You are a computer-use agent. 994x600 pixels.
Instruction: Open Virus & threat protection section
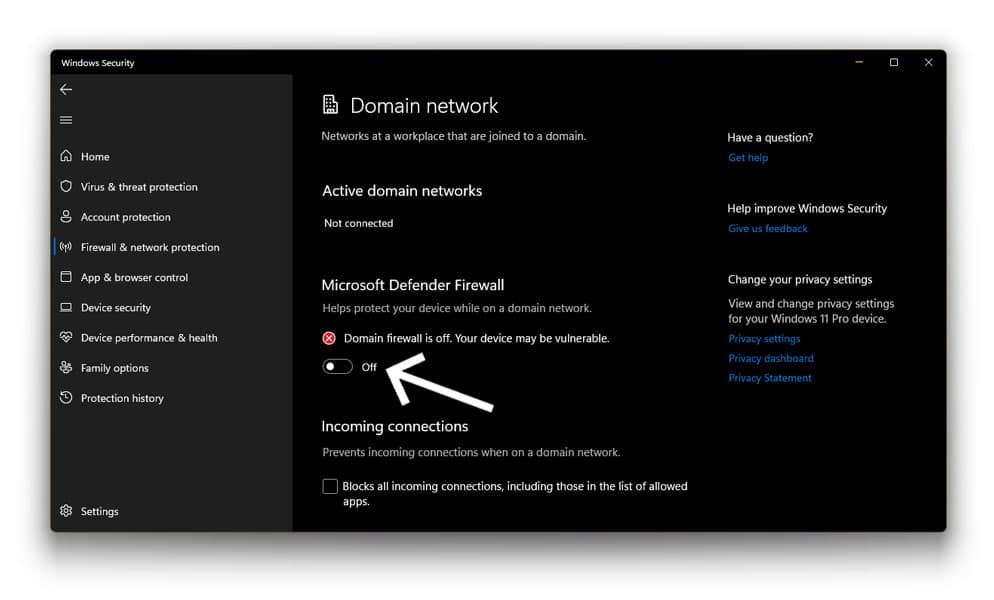(139, 187)
